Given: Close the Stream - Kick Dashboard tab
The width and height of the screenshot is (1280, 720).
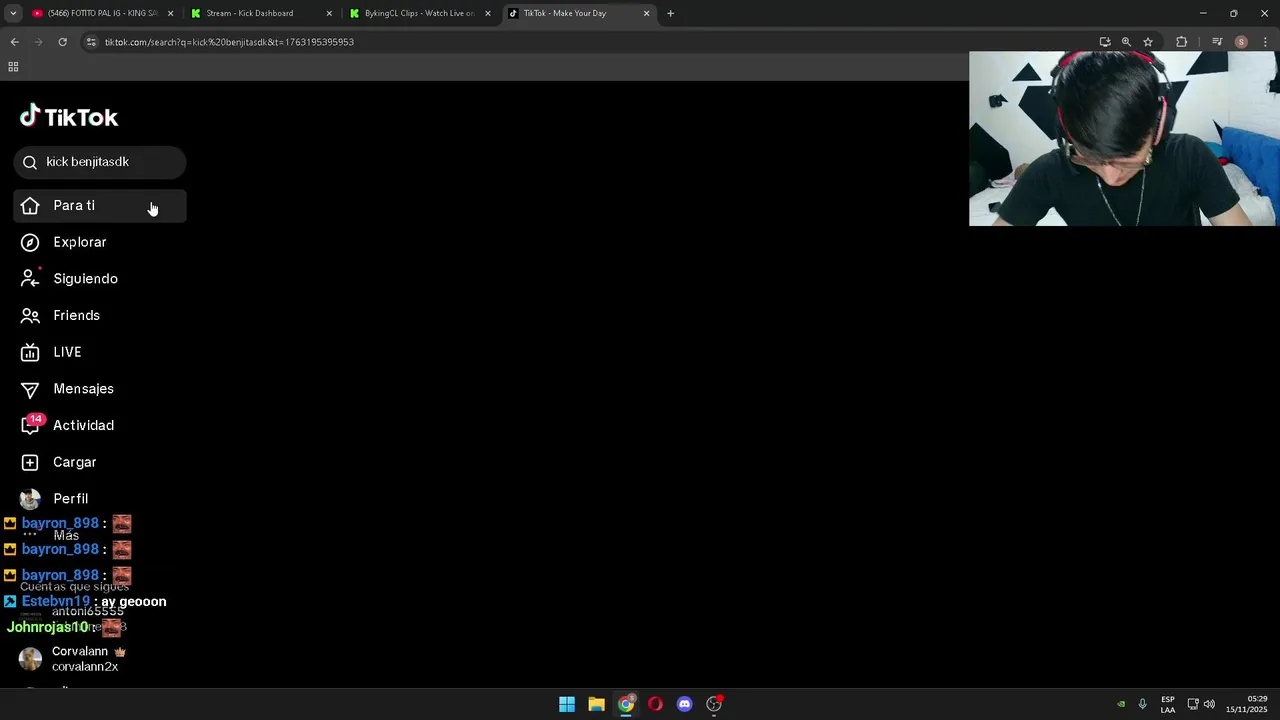Looking at the screenshot, I should 329,14.
